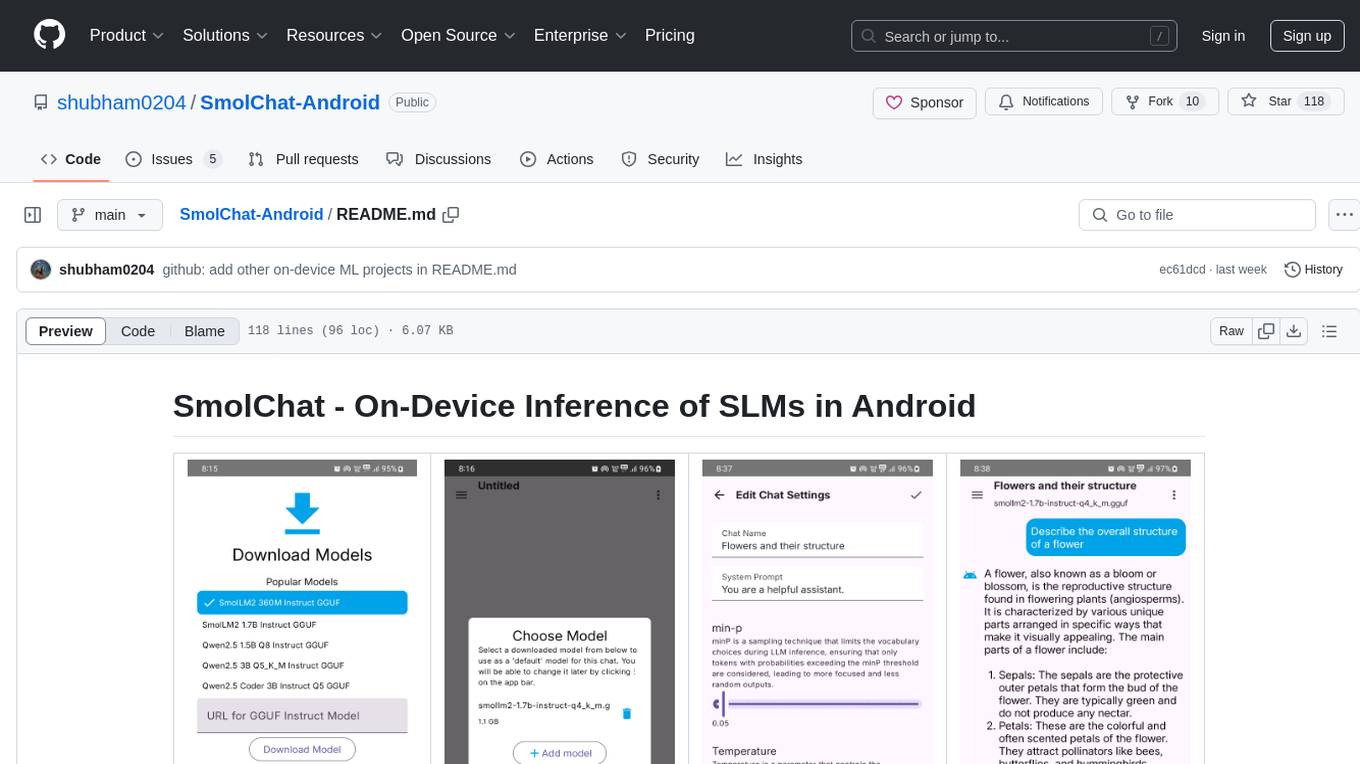Focus the Search or jump to field
This screenshot has width=1360, height=764.
tap(1014, 36)
